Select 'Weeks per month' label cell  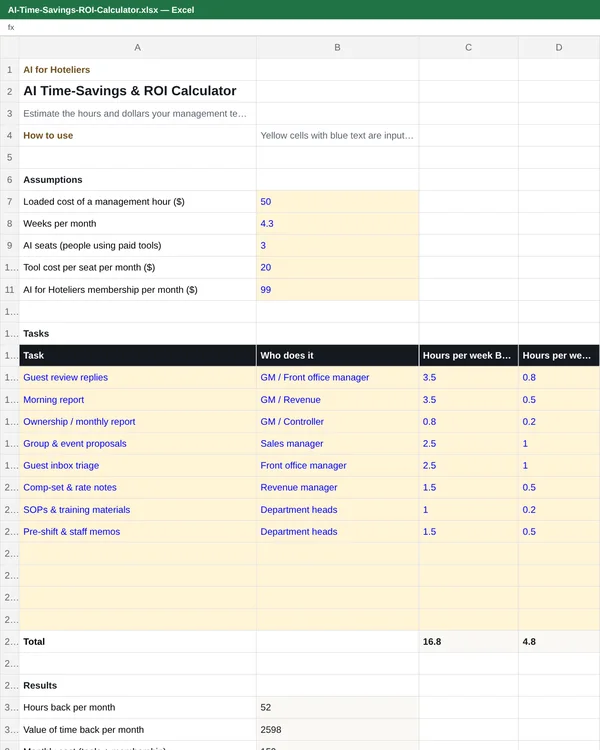[x=137, y=223]
